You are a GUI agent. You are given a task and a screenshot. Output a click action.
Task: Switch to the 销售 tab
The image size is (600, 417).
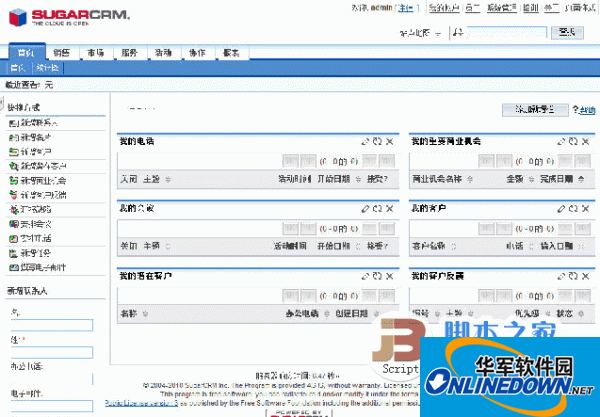(x=62, y=53)
